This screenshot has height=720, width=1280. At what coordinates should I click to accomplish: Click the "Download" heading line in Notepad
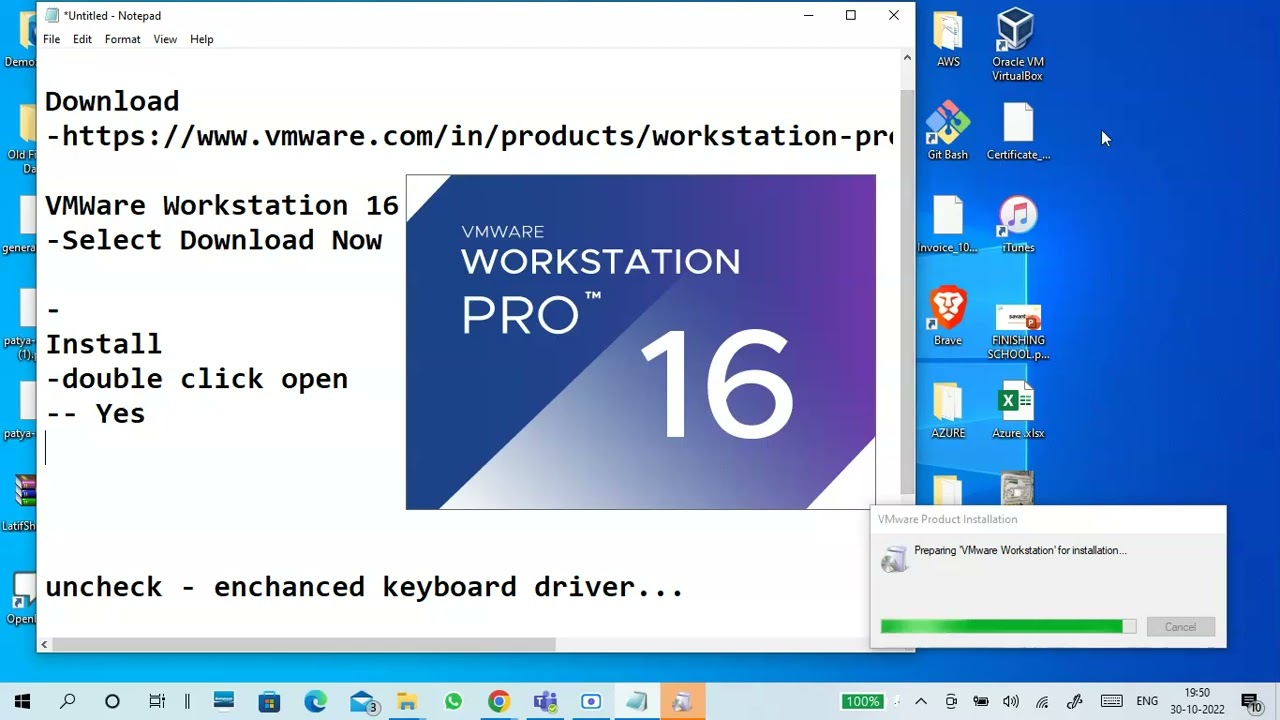[x=112, y=101]
